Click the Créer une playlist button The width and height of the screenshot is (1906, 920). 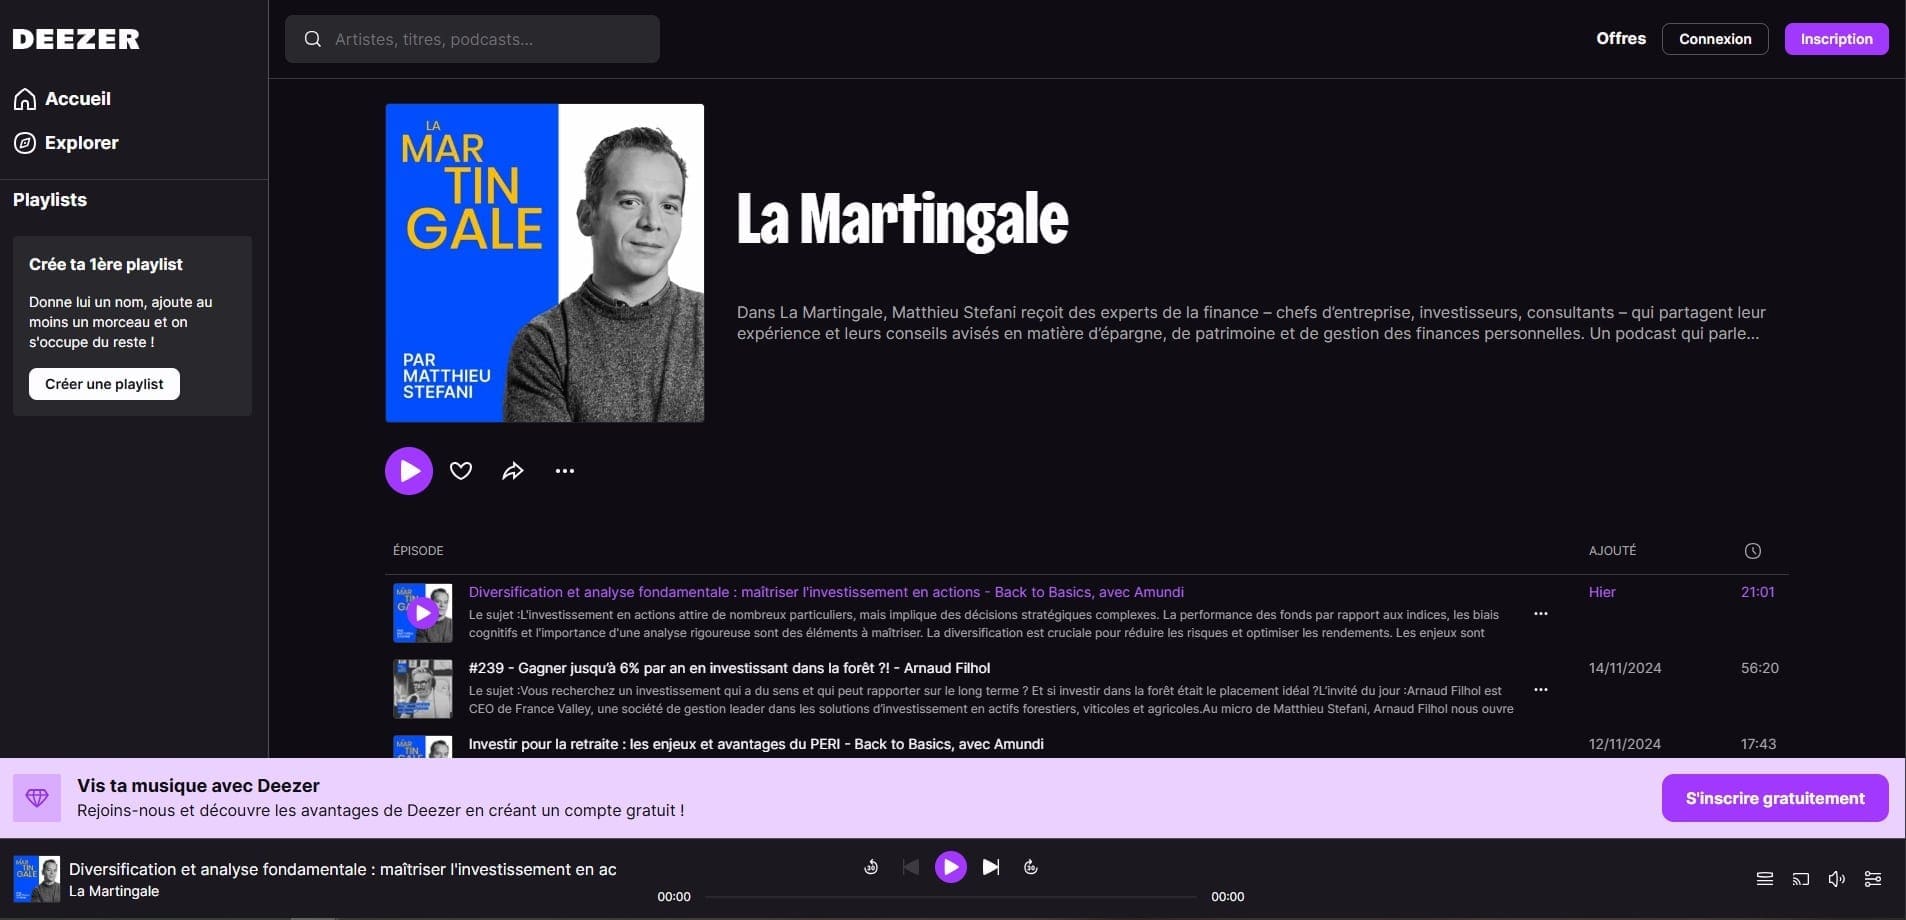click(x=104, y=384)
